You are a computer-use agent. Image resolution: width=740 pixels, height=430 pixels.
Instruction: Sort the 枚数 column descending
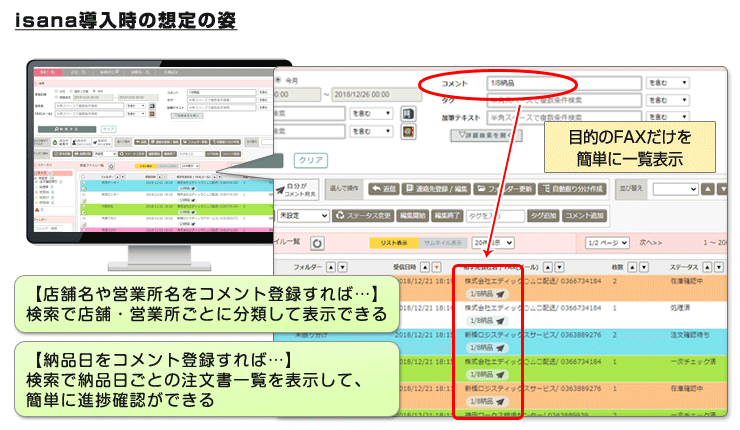tap(644, 267)
